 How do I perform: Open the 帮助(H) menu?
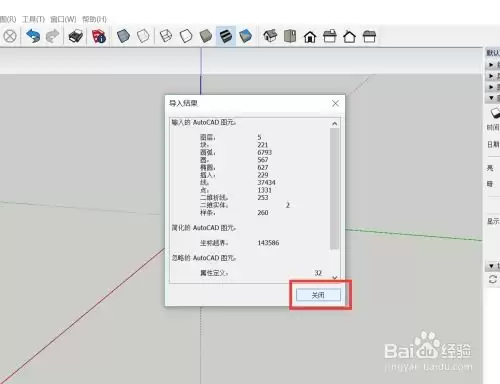pyautogui.click(x=94, y=19)
